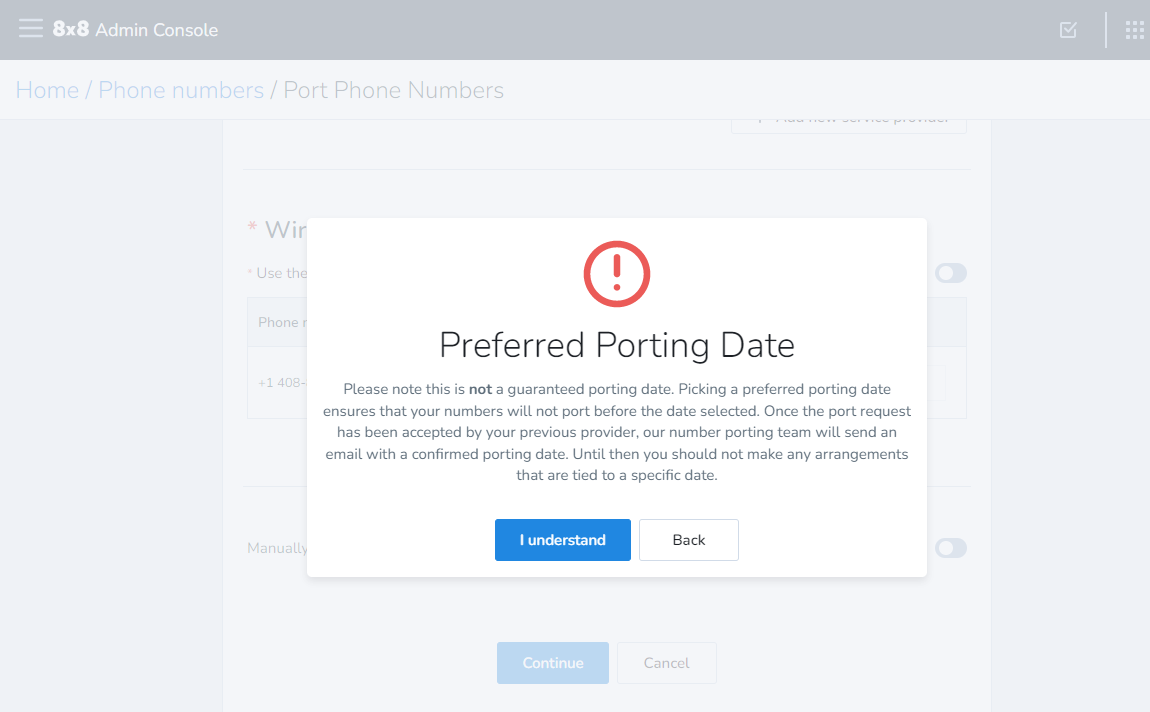This screenshot has width=1150, height=712.
Task: Click the Phone number column header
Action: pos(282,323)
